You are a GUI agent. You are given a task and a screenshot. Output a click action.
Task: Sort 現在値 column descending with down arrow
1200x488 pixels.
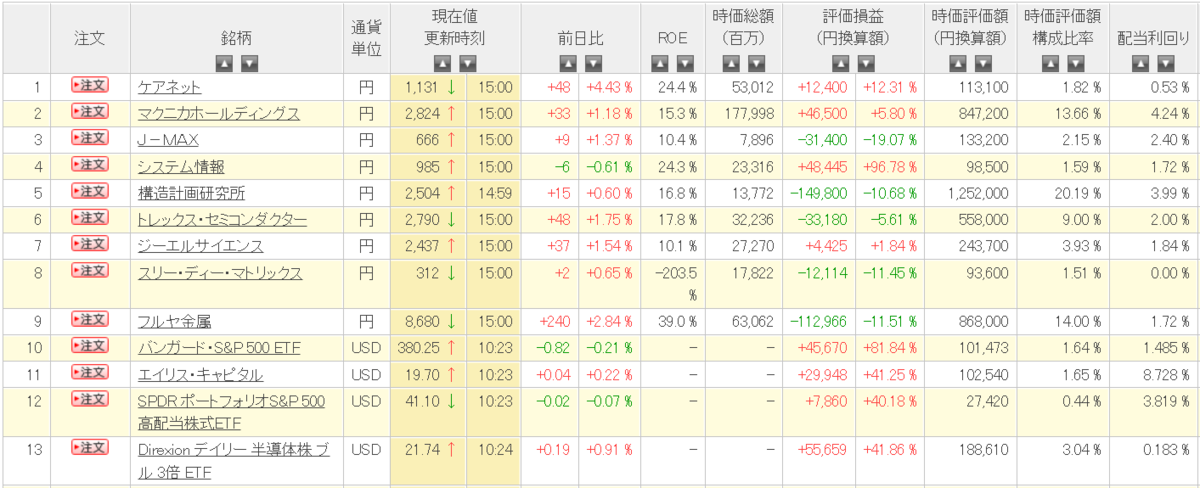(469, 63)
